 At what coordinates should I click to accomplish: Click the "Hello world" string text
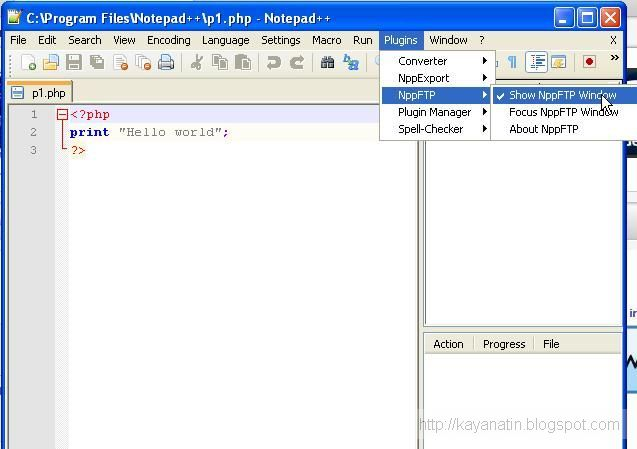171,132
